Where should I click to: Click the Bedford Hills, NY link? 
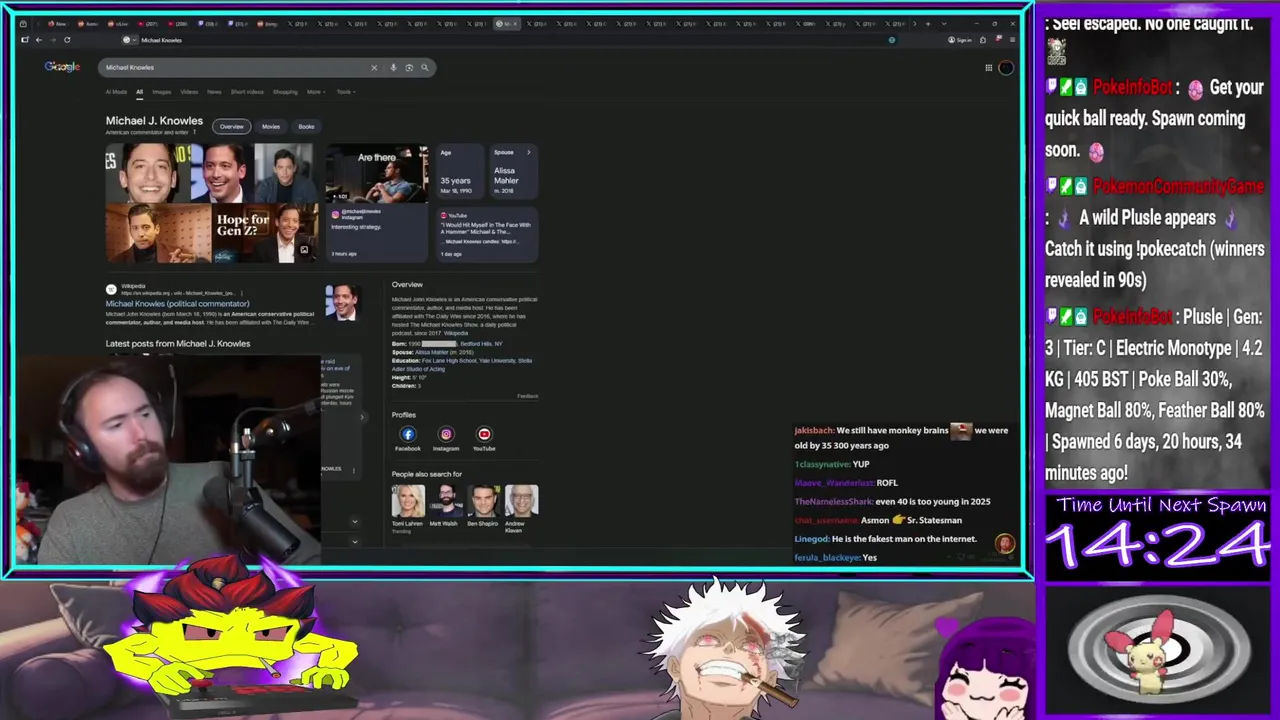tap(481, 344)
